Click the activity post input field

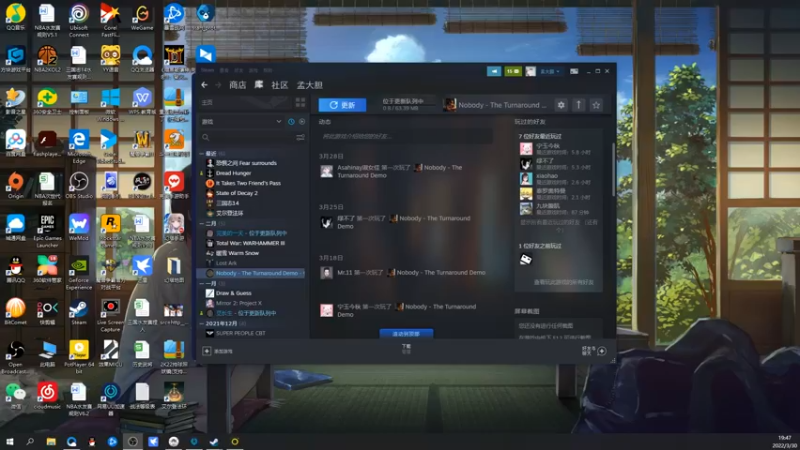pos(406,136)
